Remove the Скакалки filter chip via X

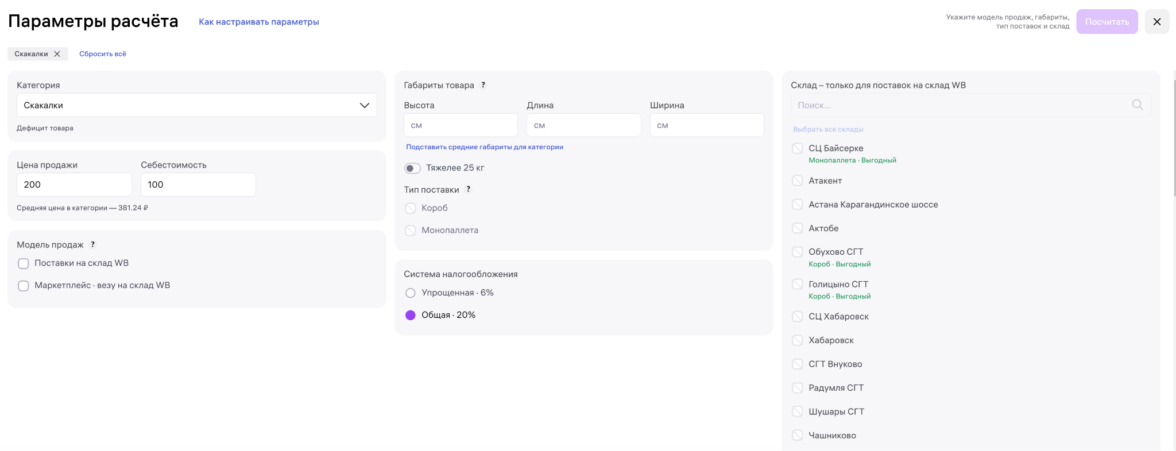[x=57, y=54]
